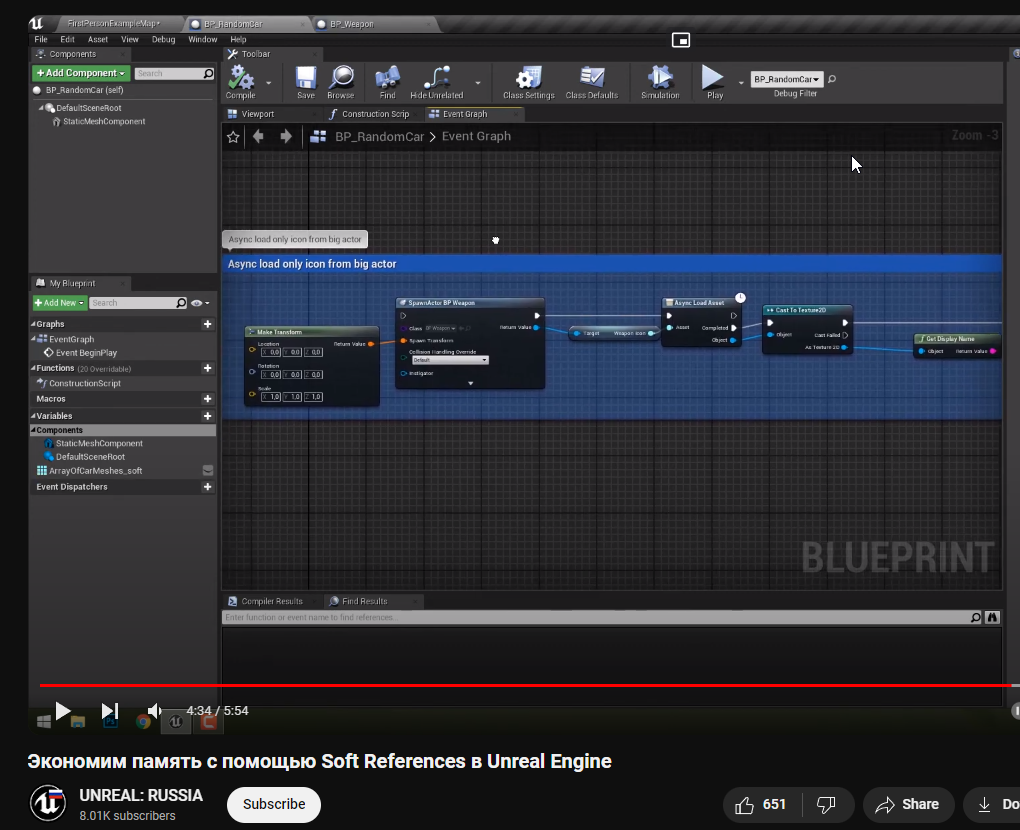Play the YouTube video

point(62,711)
